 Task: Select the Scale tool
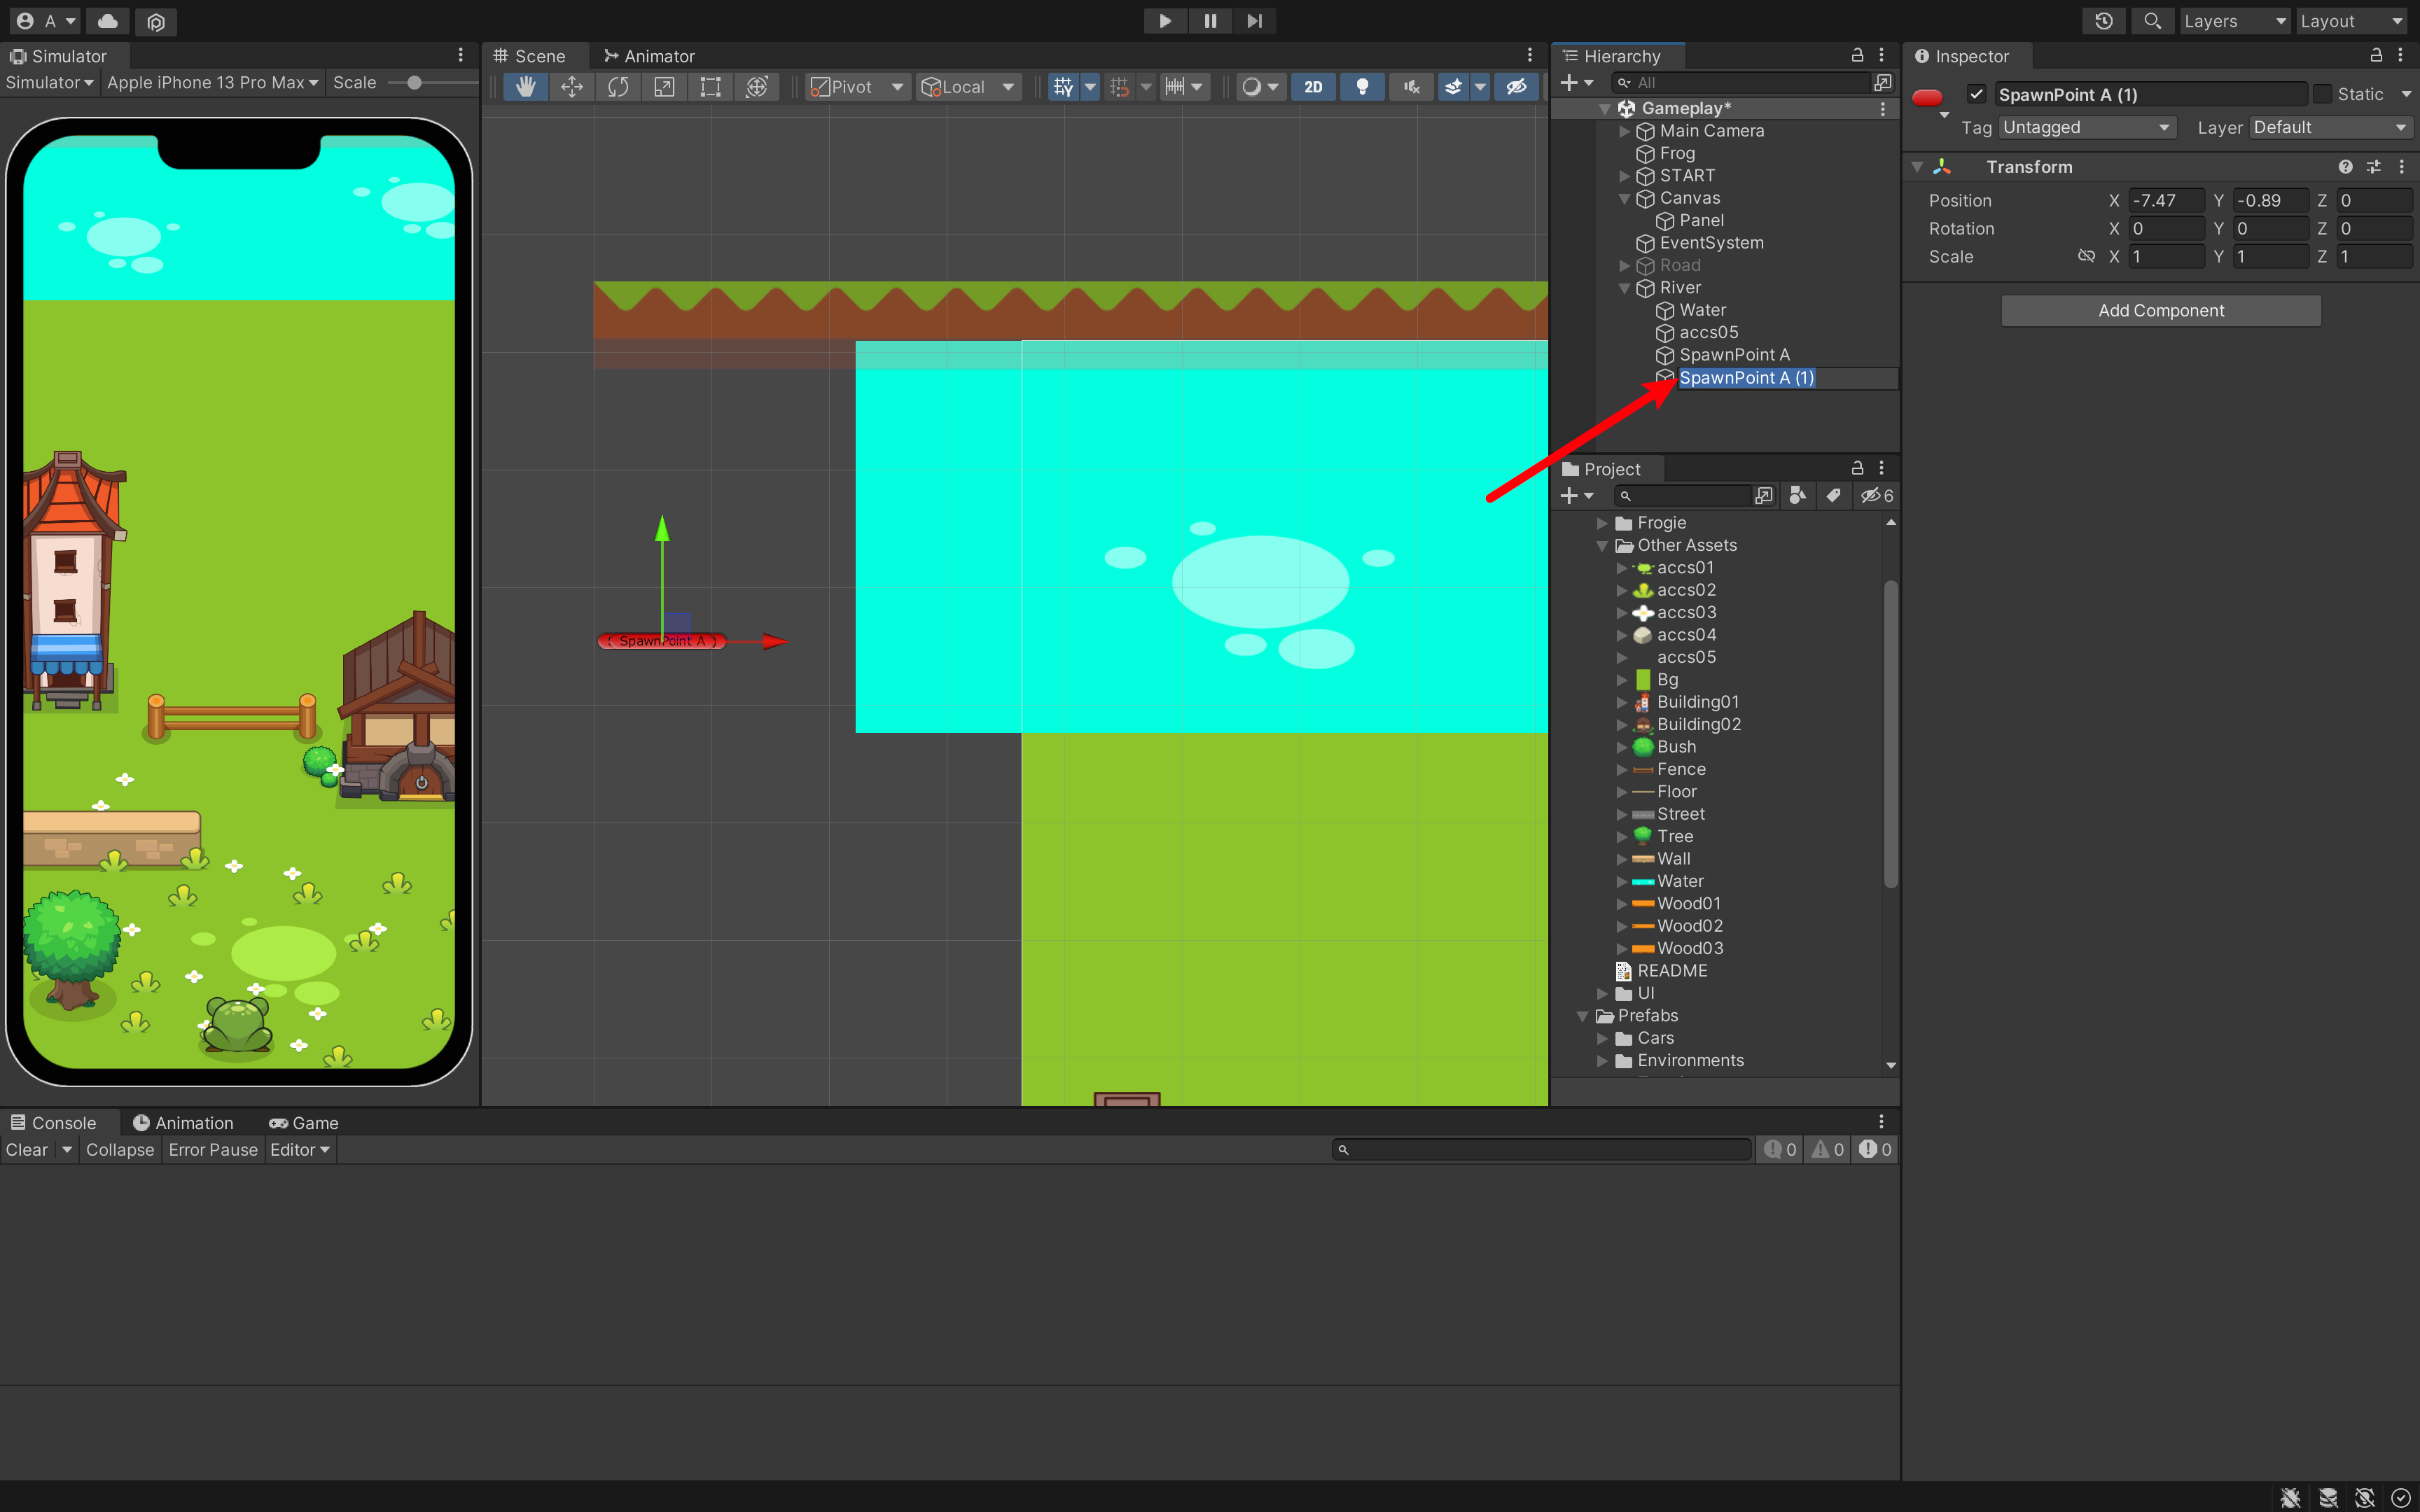[664, 87]
